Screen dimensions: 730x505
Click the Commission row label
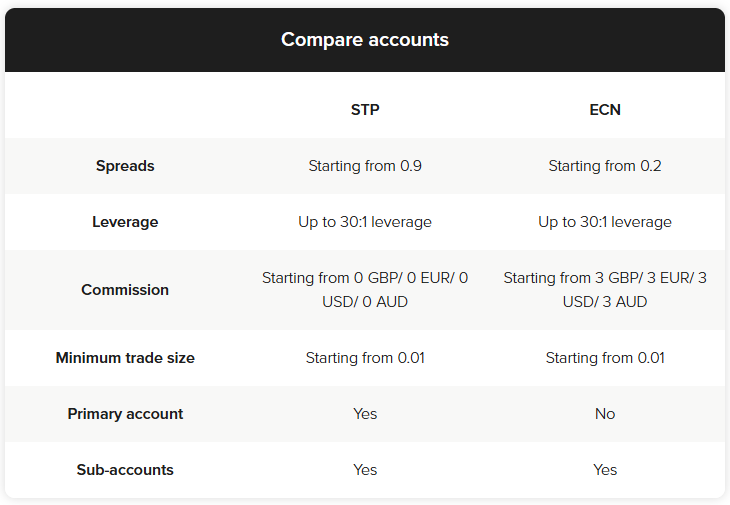coord(125,290)
